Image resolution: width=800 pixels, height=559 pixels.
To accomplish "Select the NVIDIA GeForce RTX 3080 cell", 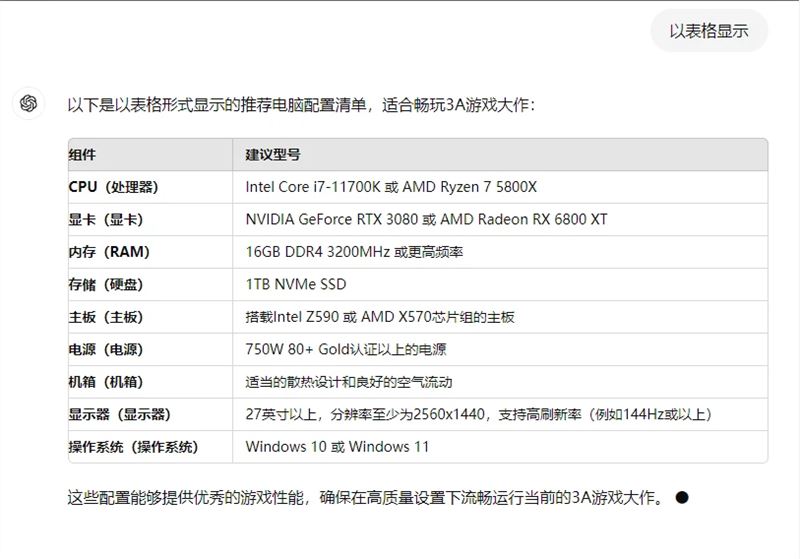I will [500, 220].
